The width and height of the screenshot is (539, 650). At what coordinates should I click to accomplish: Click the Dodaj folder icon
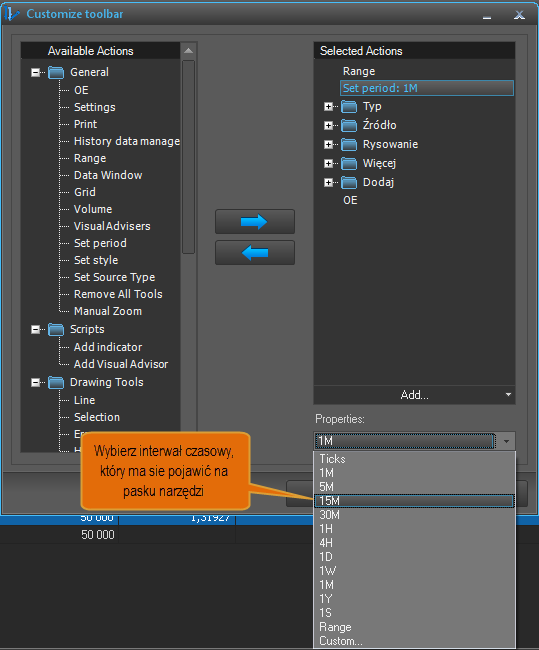349,182
